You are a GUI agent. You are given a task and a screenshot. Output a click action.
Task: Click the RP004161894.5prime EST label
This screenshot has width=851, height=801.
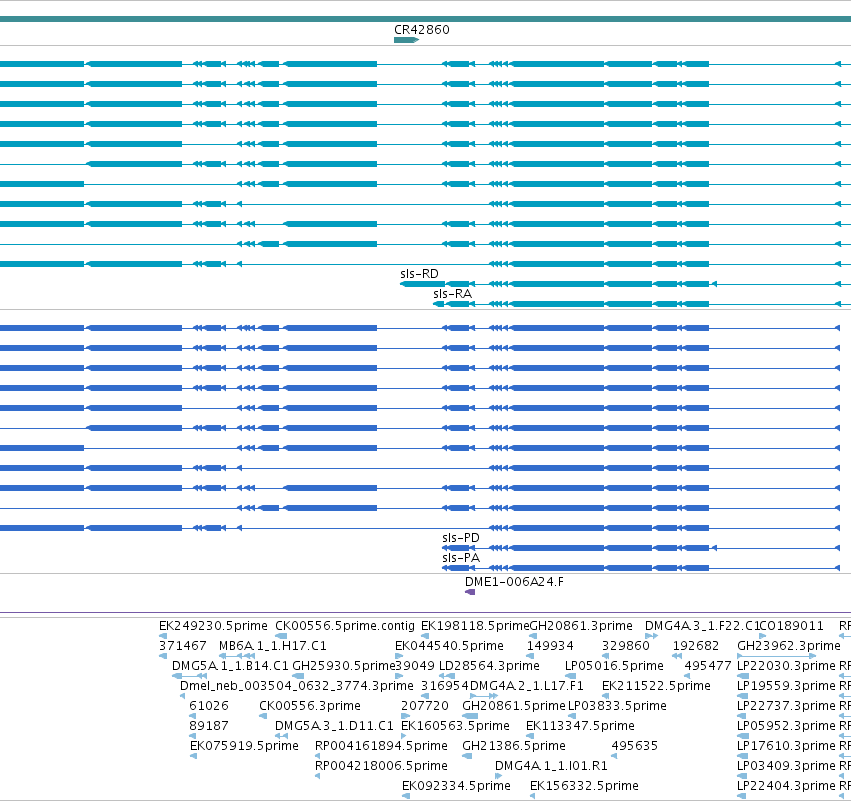point(382,746)
